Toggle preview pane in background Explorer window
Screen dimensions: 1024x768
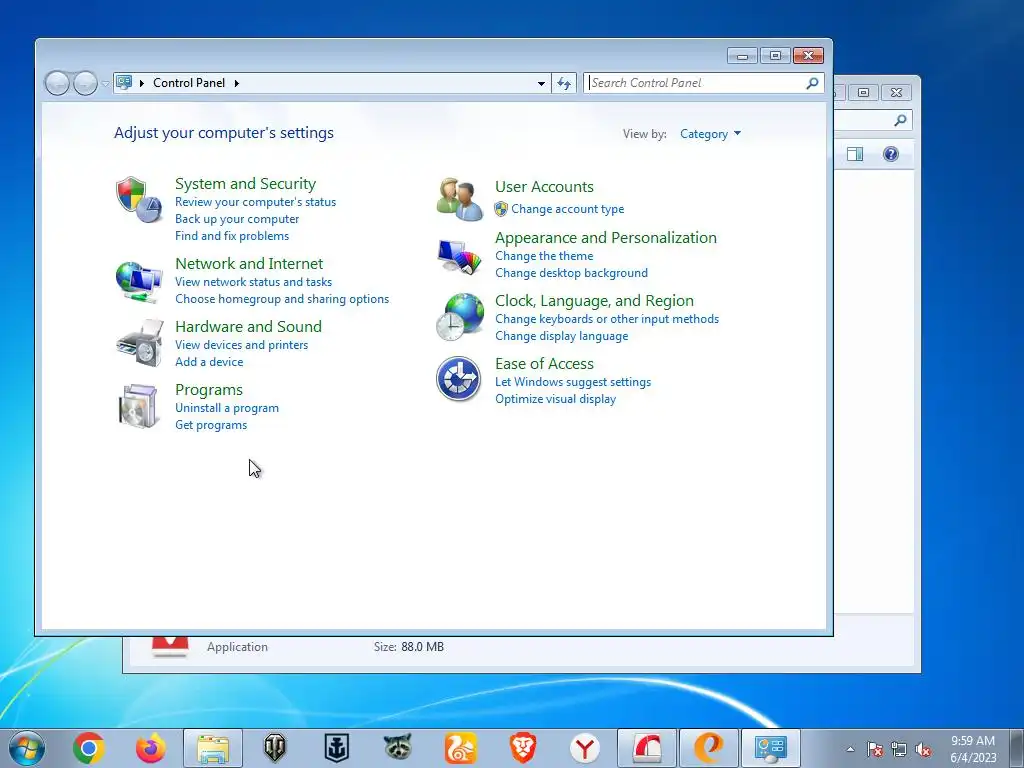855,154
